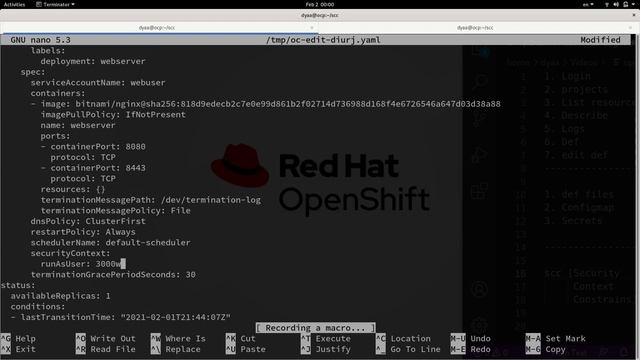Image resolution: width=640 pixels, height=360 pixels.
Task: Click the 'resources: {}' line
Action: pos(73,189)
